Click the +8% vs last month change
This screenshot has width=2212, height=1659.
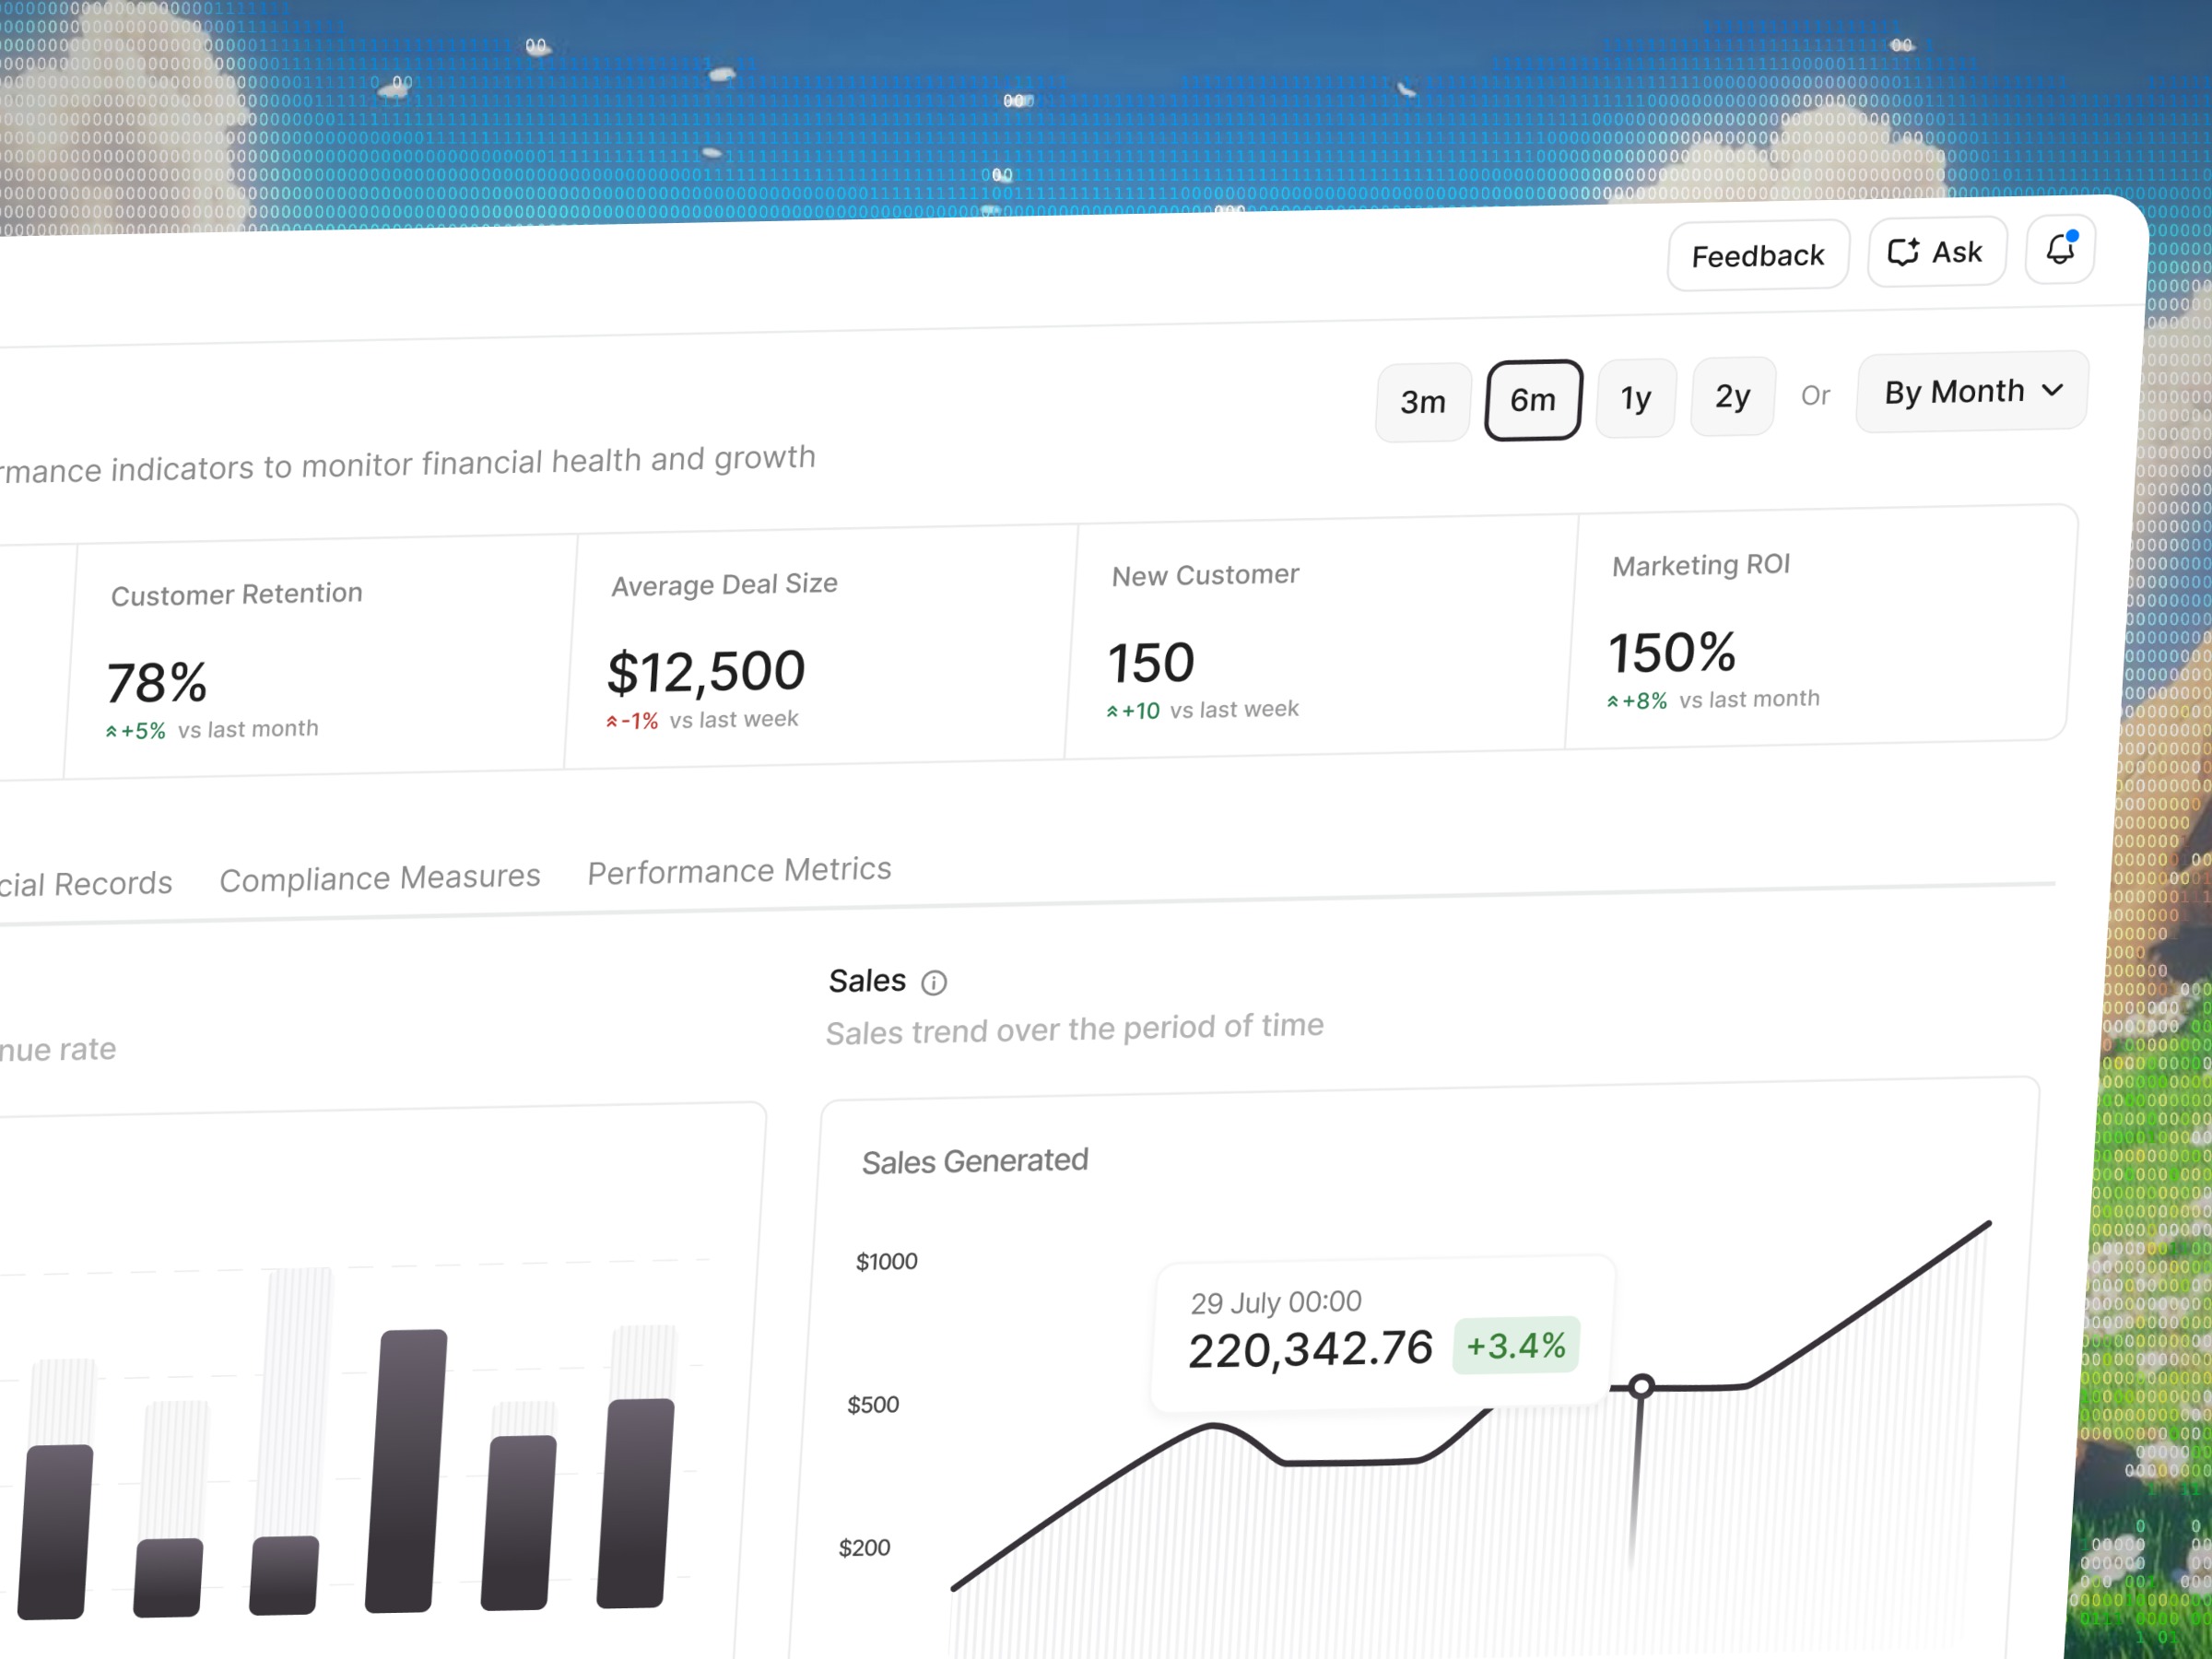pyautogui.click(x=1713, y=700)
